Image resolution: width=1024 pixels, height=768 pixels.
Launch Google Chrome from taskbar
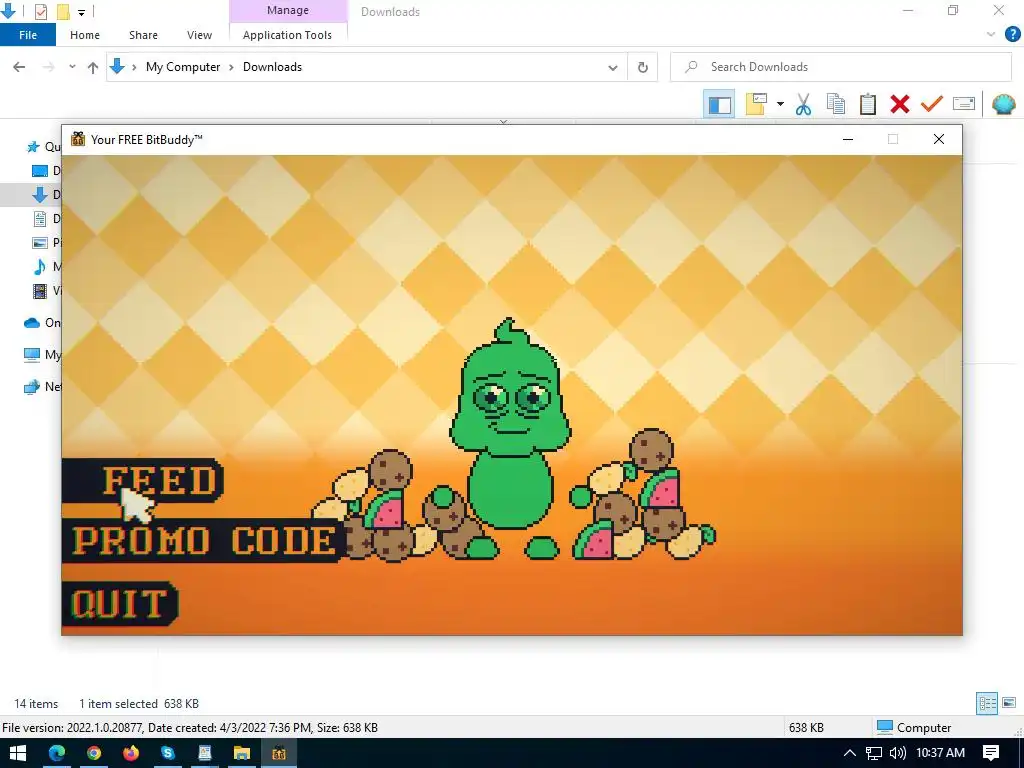[x=94, y=753]
